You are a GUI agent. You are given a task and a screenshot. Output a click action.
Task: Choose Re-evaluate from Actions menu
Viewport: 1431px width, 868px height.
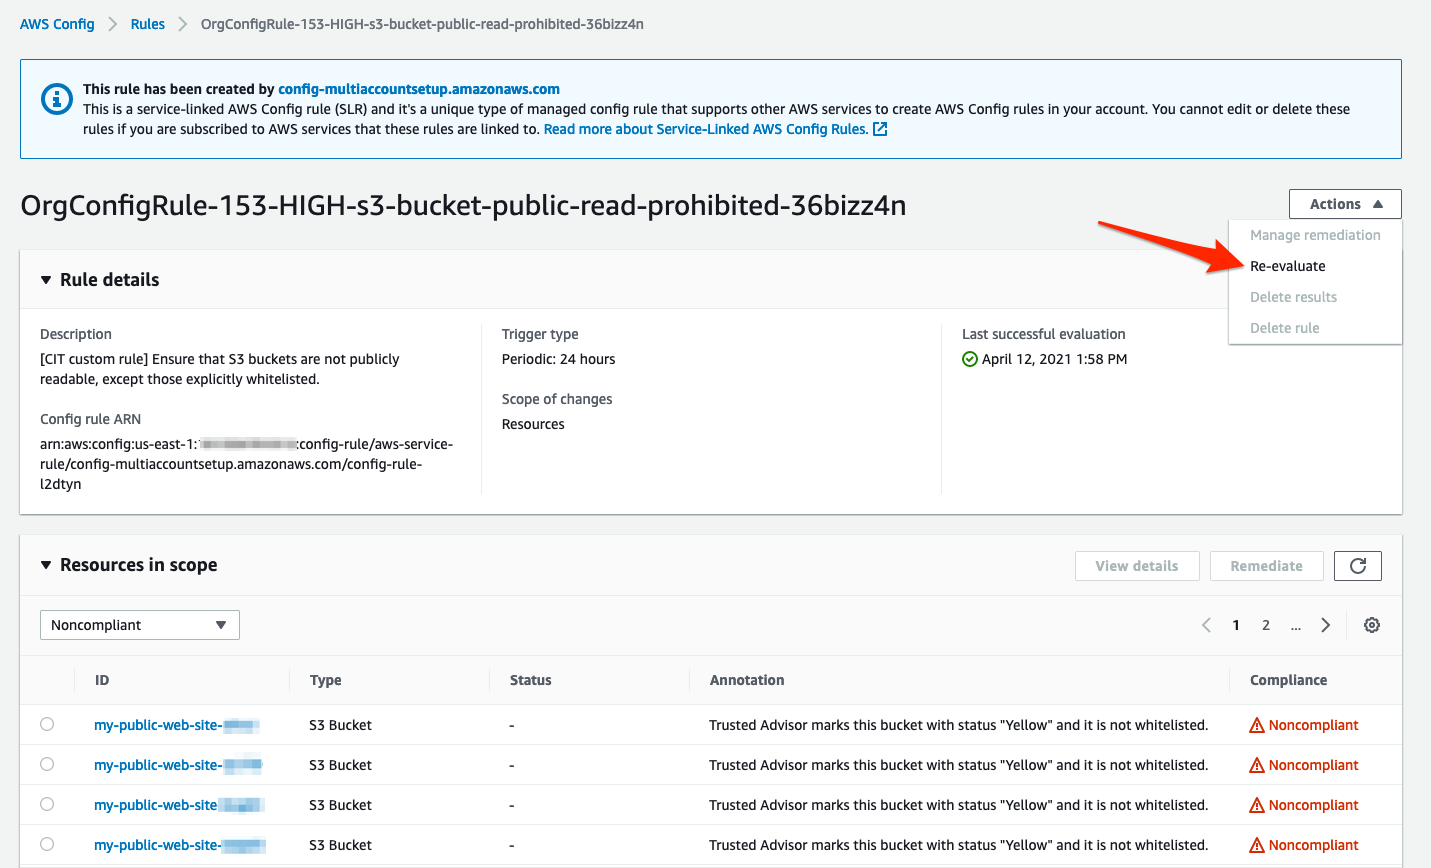[x=1288, y=266]
